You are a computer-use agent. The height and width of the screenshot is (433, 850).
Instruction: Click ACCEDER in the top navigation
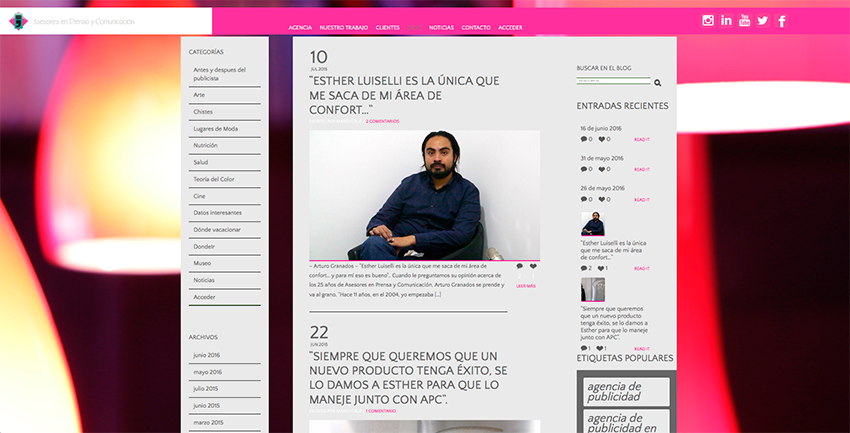(510, 28)
